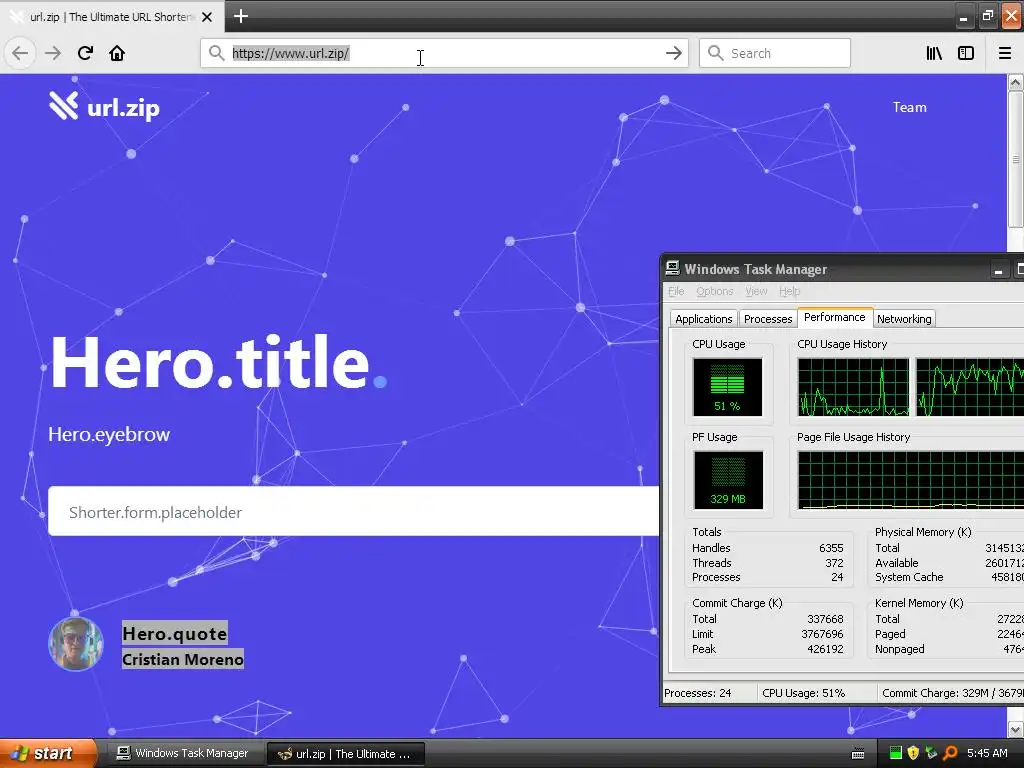Go forward using the browser forward arrow
This screenshot has width=1024, height=768.
click(53, 53)
